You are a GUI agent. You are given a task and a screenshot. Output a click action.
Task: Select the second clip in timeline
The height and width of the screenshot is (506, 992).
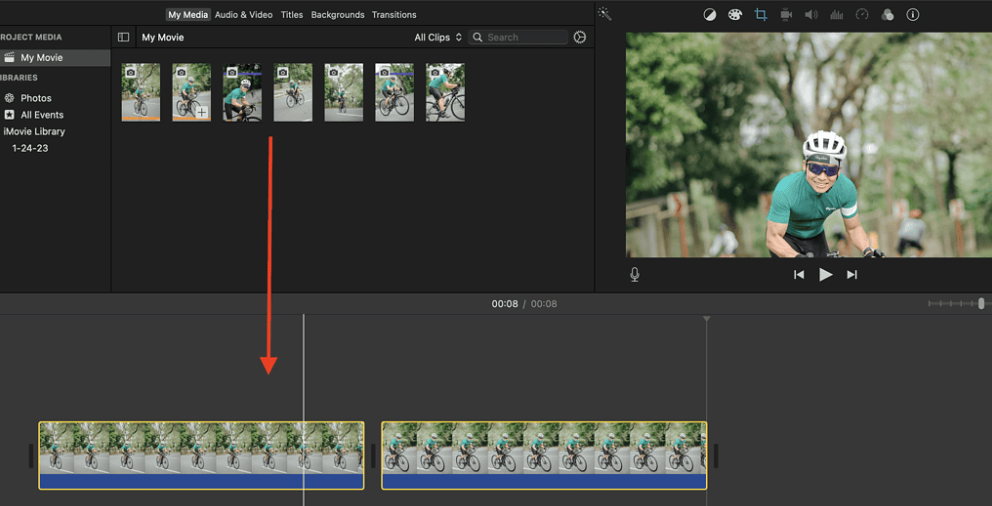point(544,455)
